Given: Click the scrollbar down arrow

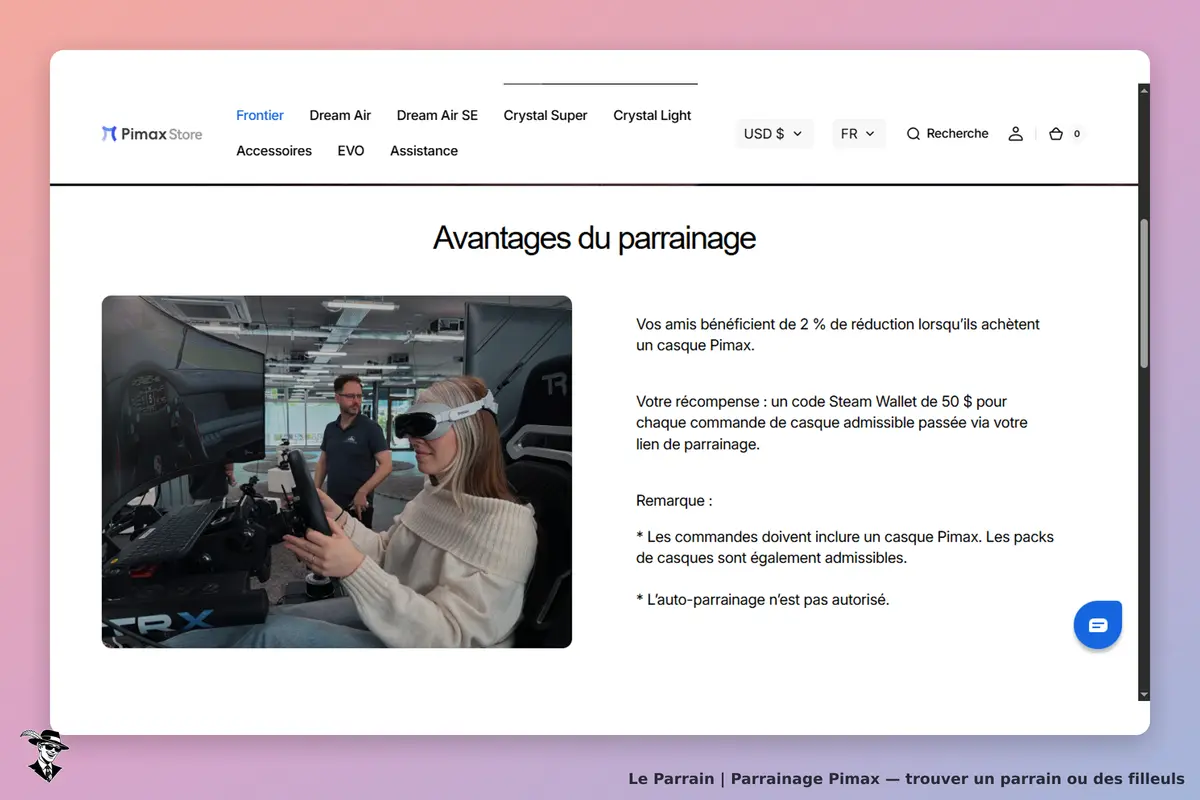Looking at the screenshot, I should 1144,694.
